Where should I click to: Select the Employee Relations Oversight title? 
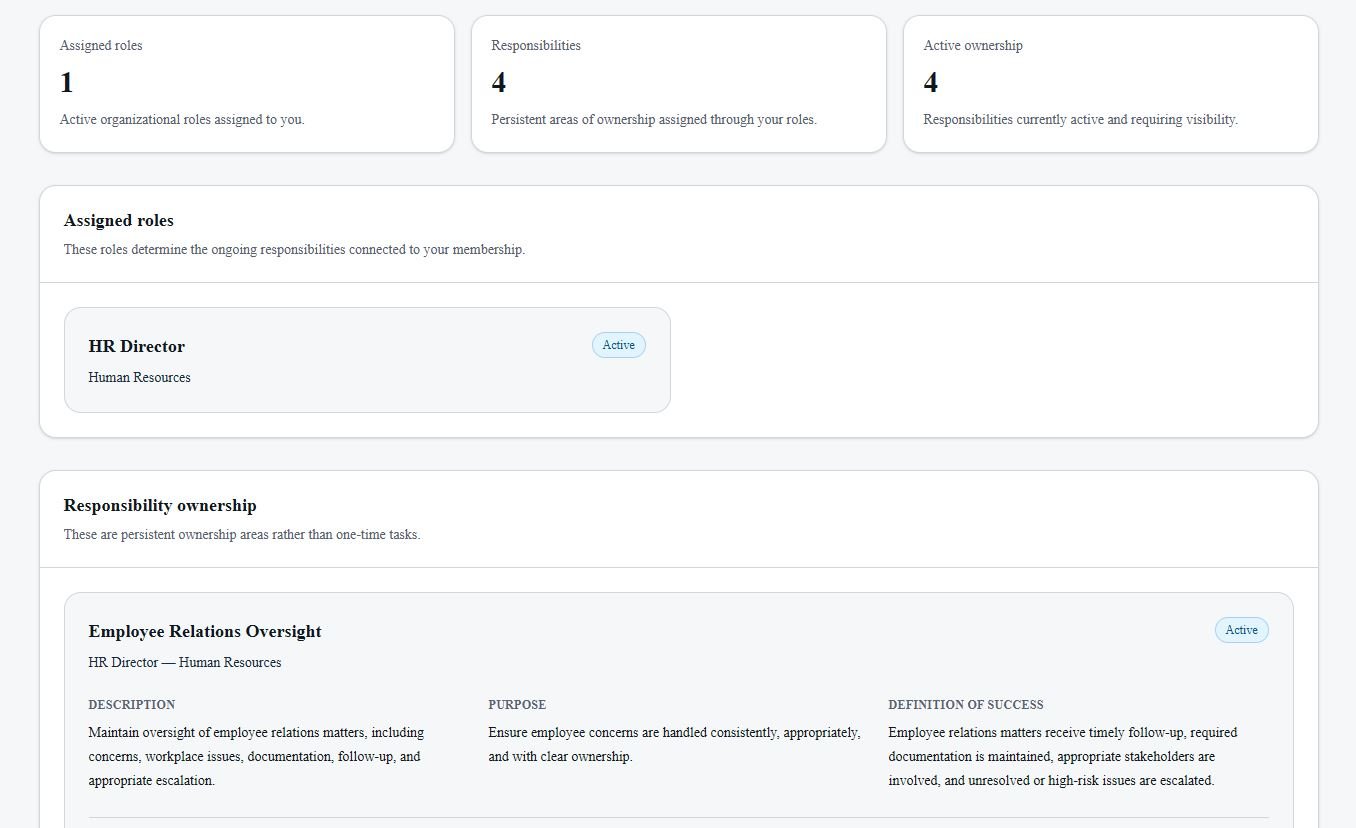pos(205,631)
